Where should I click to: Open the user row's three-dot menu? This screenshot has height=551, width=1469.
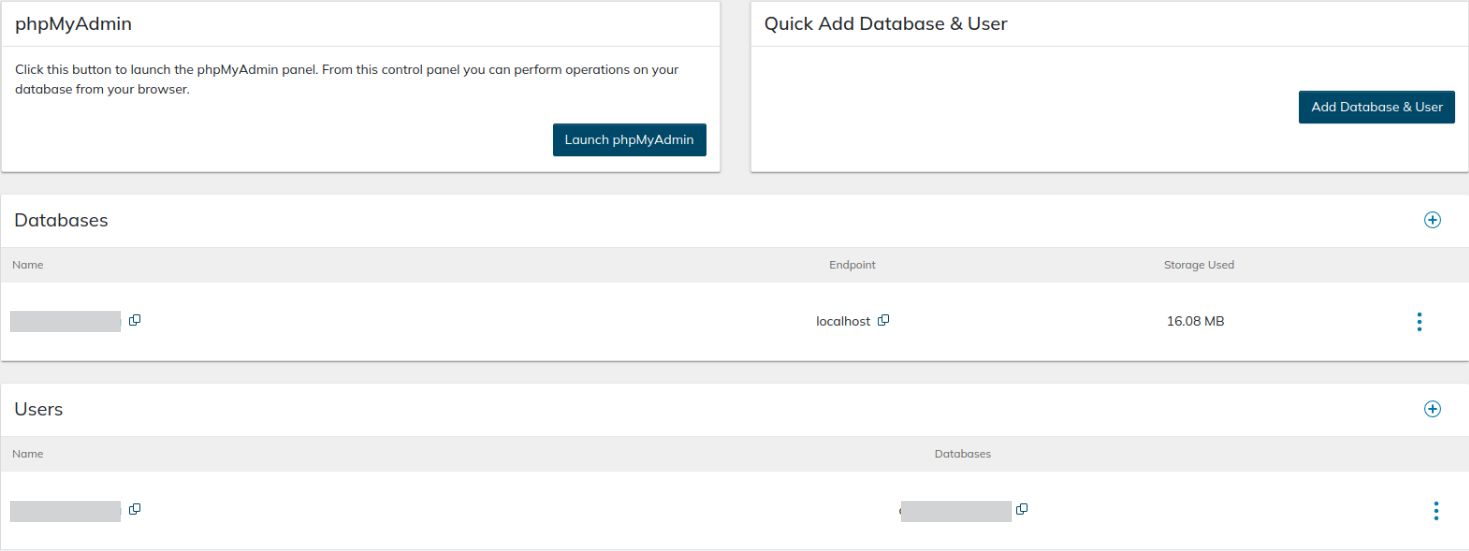1435,511
